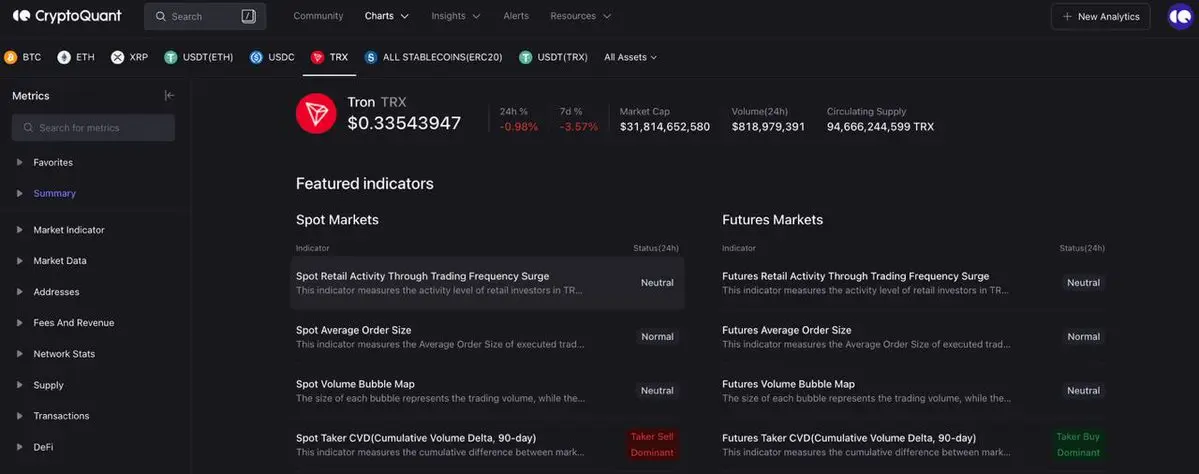Open the All Assets dropdown

click(631, 57)
